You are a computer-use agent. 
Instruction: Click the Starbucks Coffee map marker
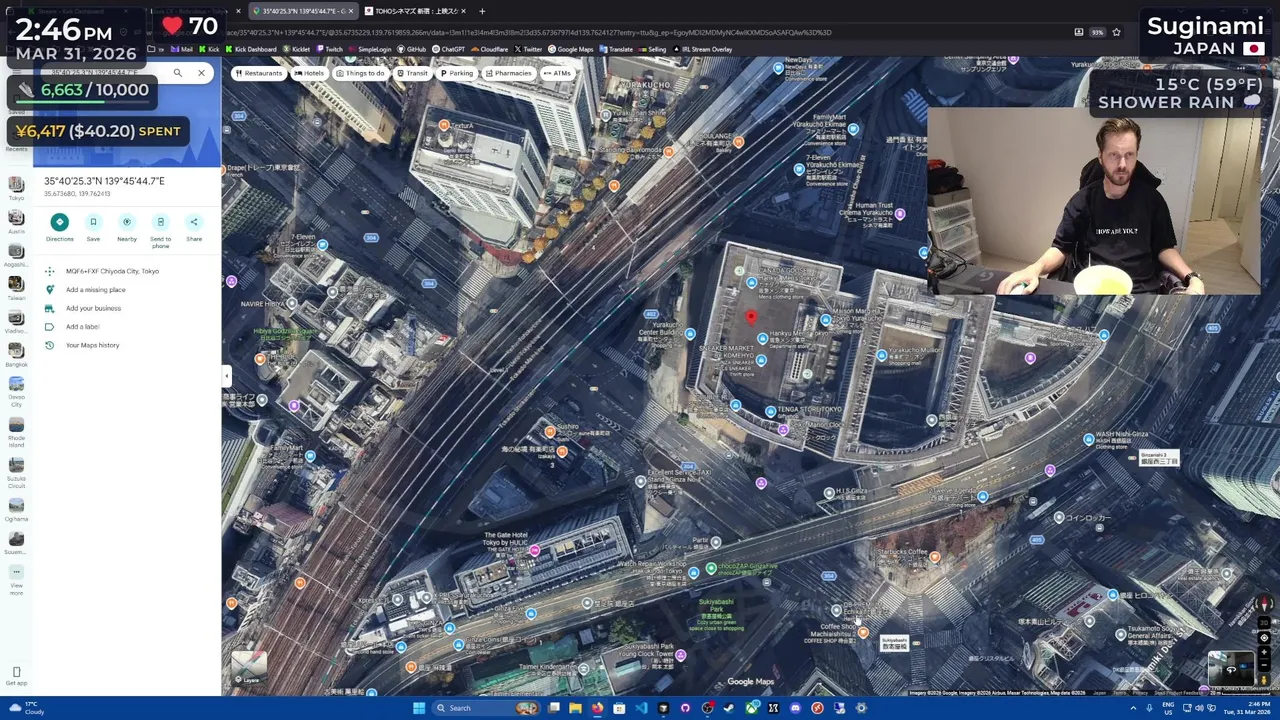(x=934, y=557)
